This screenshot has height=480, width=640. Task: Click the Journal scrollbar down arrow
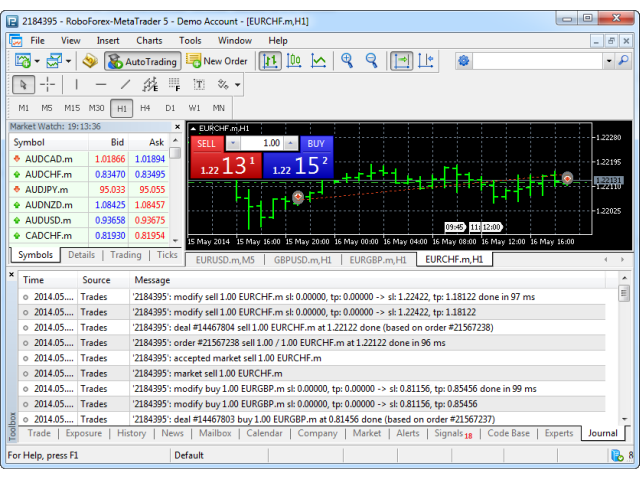[624, 419]
